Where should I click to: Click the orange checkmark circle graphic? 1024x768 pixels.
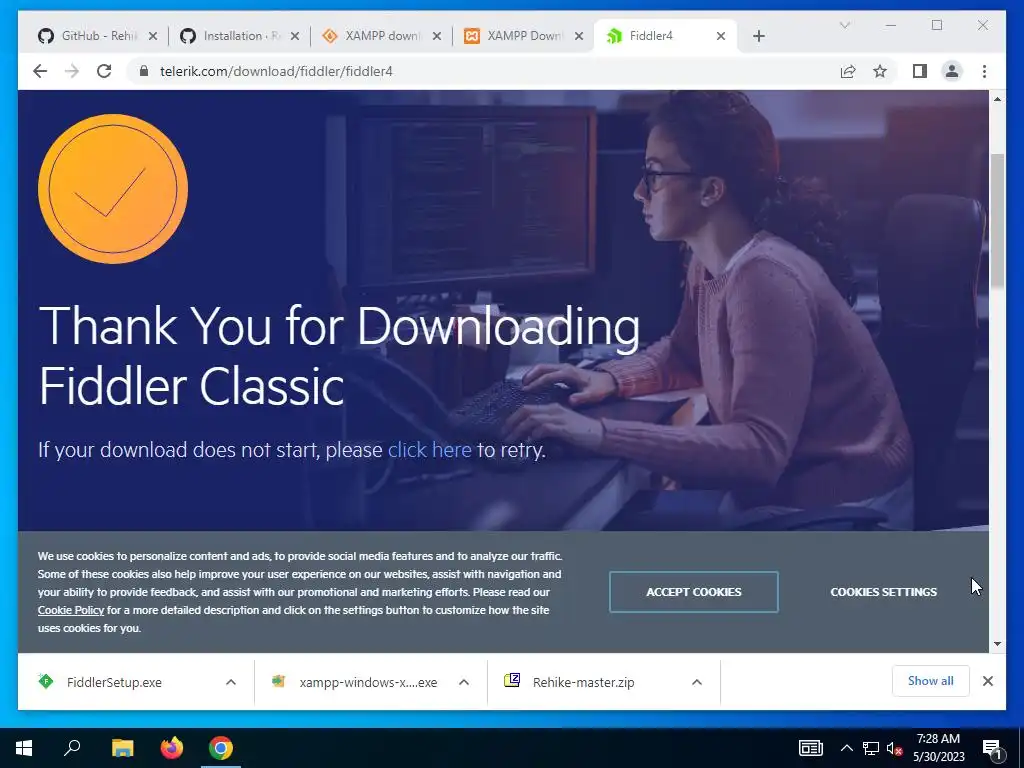pos(113,189)
